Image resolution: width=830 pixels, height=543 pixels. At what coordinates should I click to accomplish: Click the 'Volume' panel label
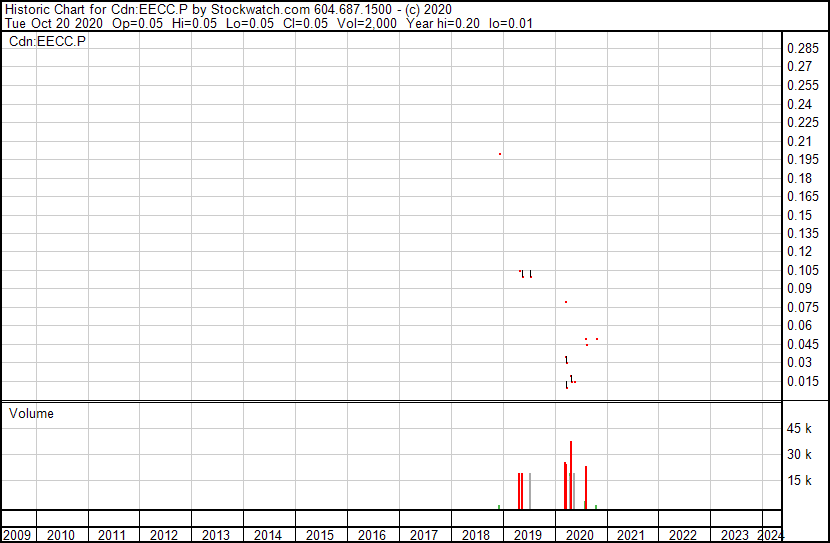pos(31,413)
